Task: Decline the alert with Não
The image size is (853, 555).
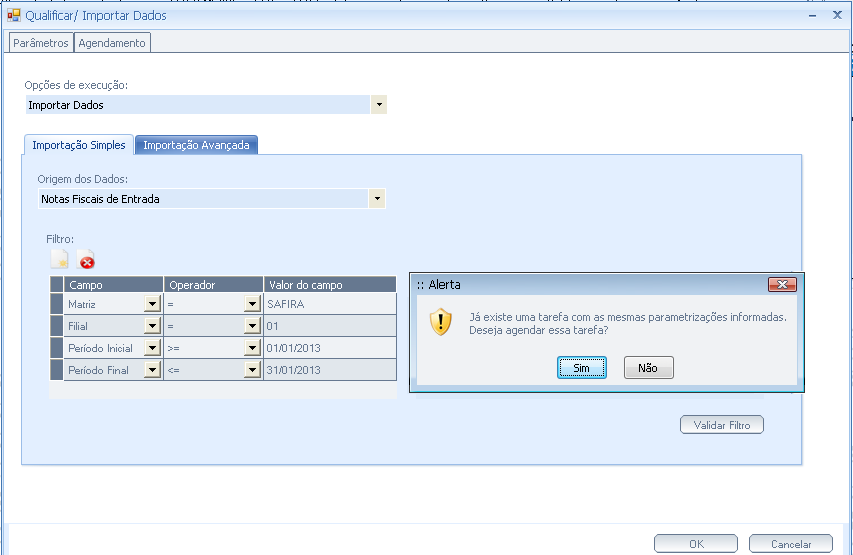Action: pos(648,368)
